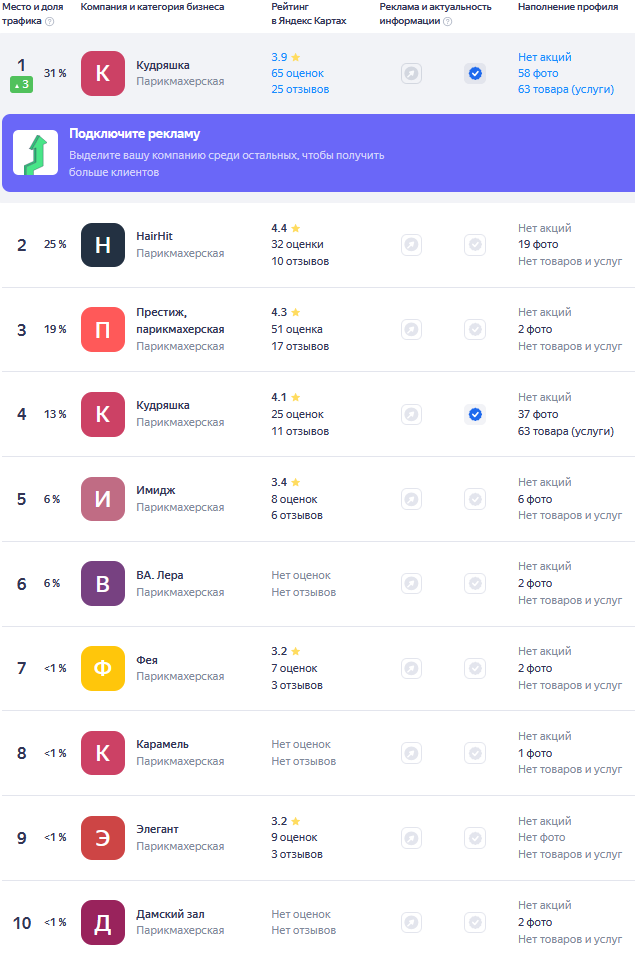Screen dimensions: 635x960
Task: Click the advertising icon in Дамский зал row
Action: [x=411, y=923]
